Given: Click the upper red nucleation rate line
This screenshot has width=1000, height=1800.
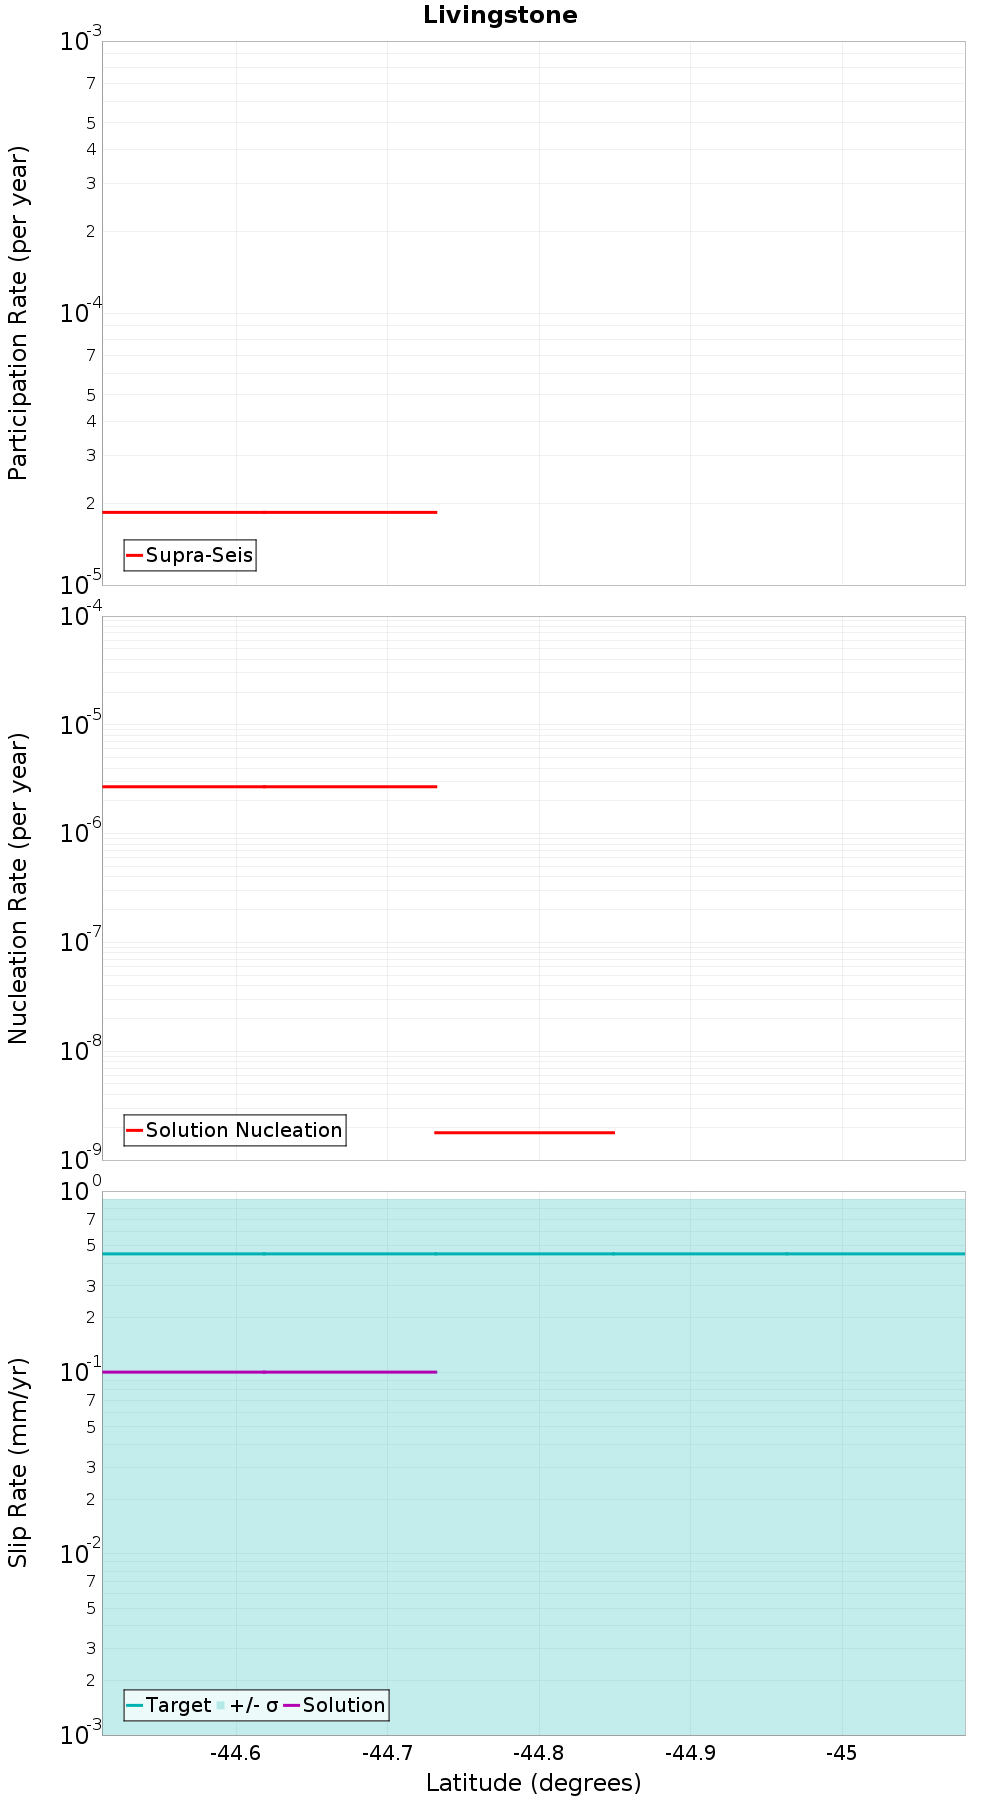Looking at the screenshot, I should point(270,787).
